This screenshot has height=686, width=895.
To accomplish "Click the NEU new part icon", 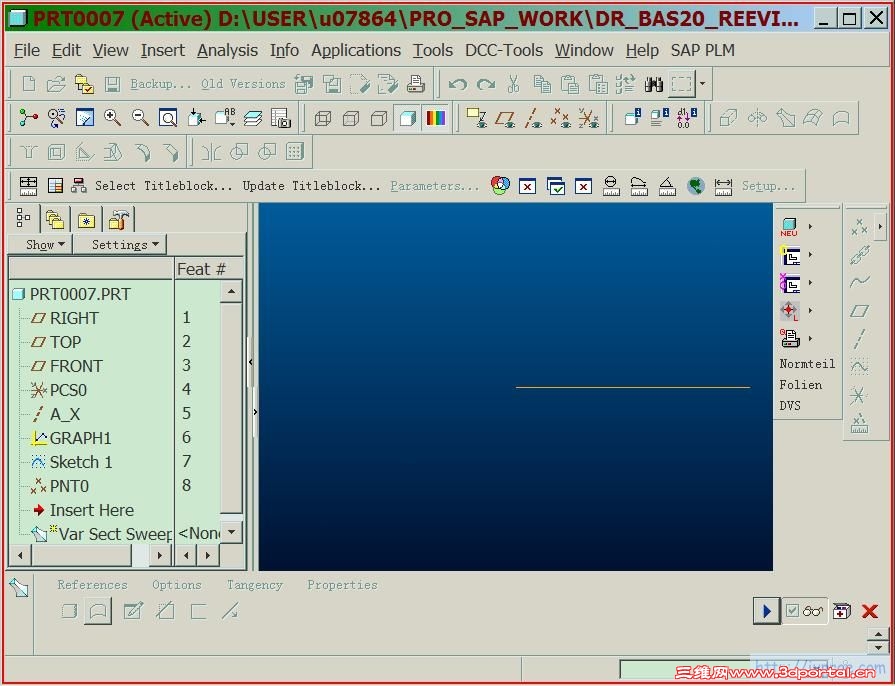I will pyautogui.click(x=789, y=227).
